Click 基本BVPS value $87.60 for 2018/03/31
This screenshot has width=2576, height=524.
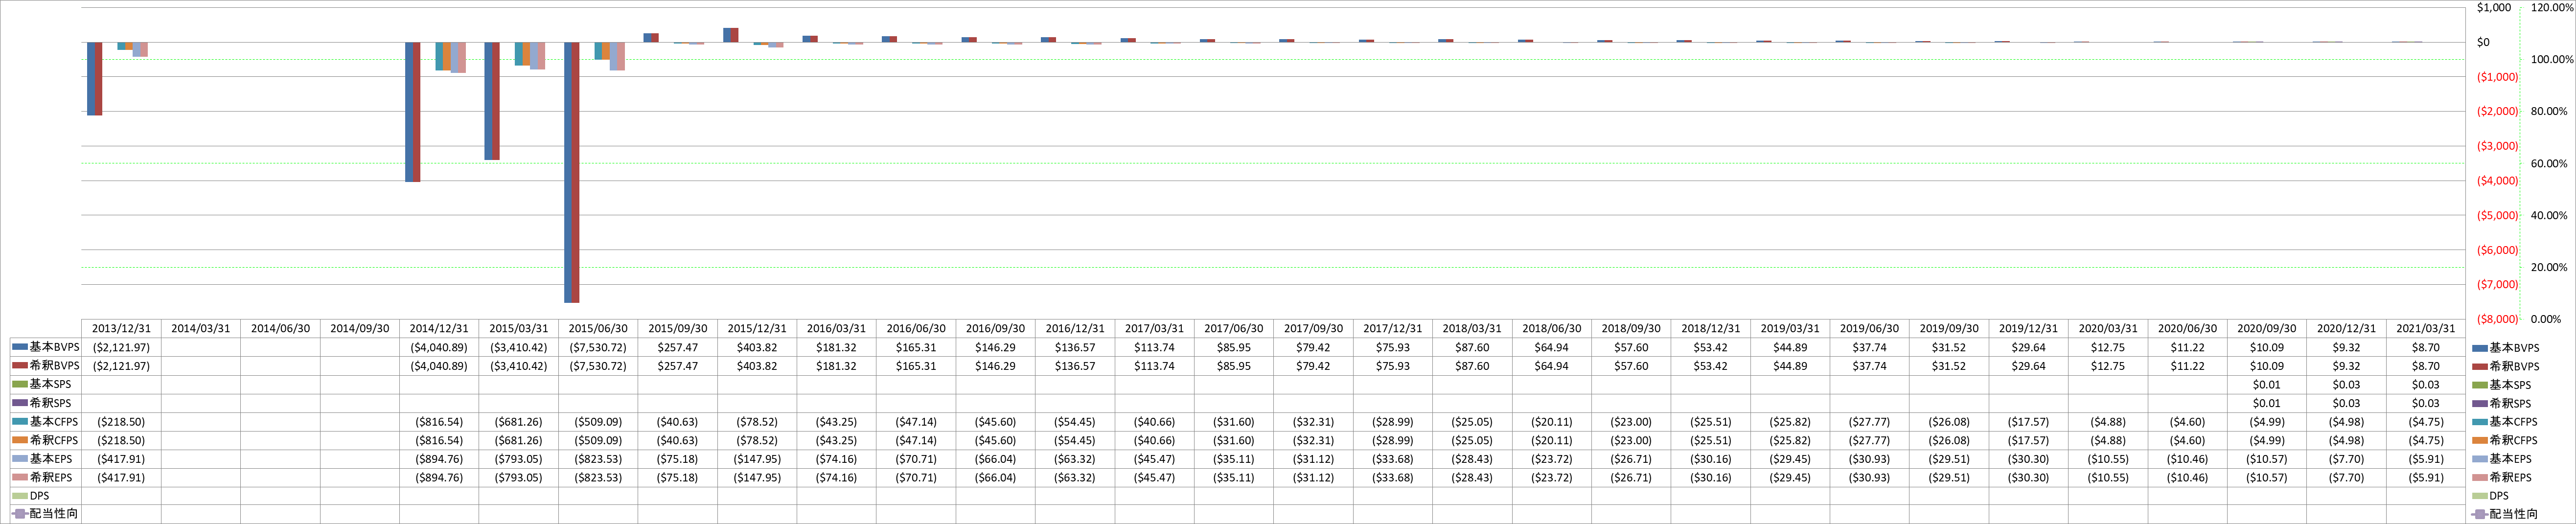(x=1472, y=348)
